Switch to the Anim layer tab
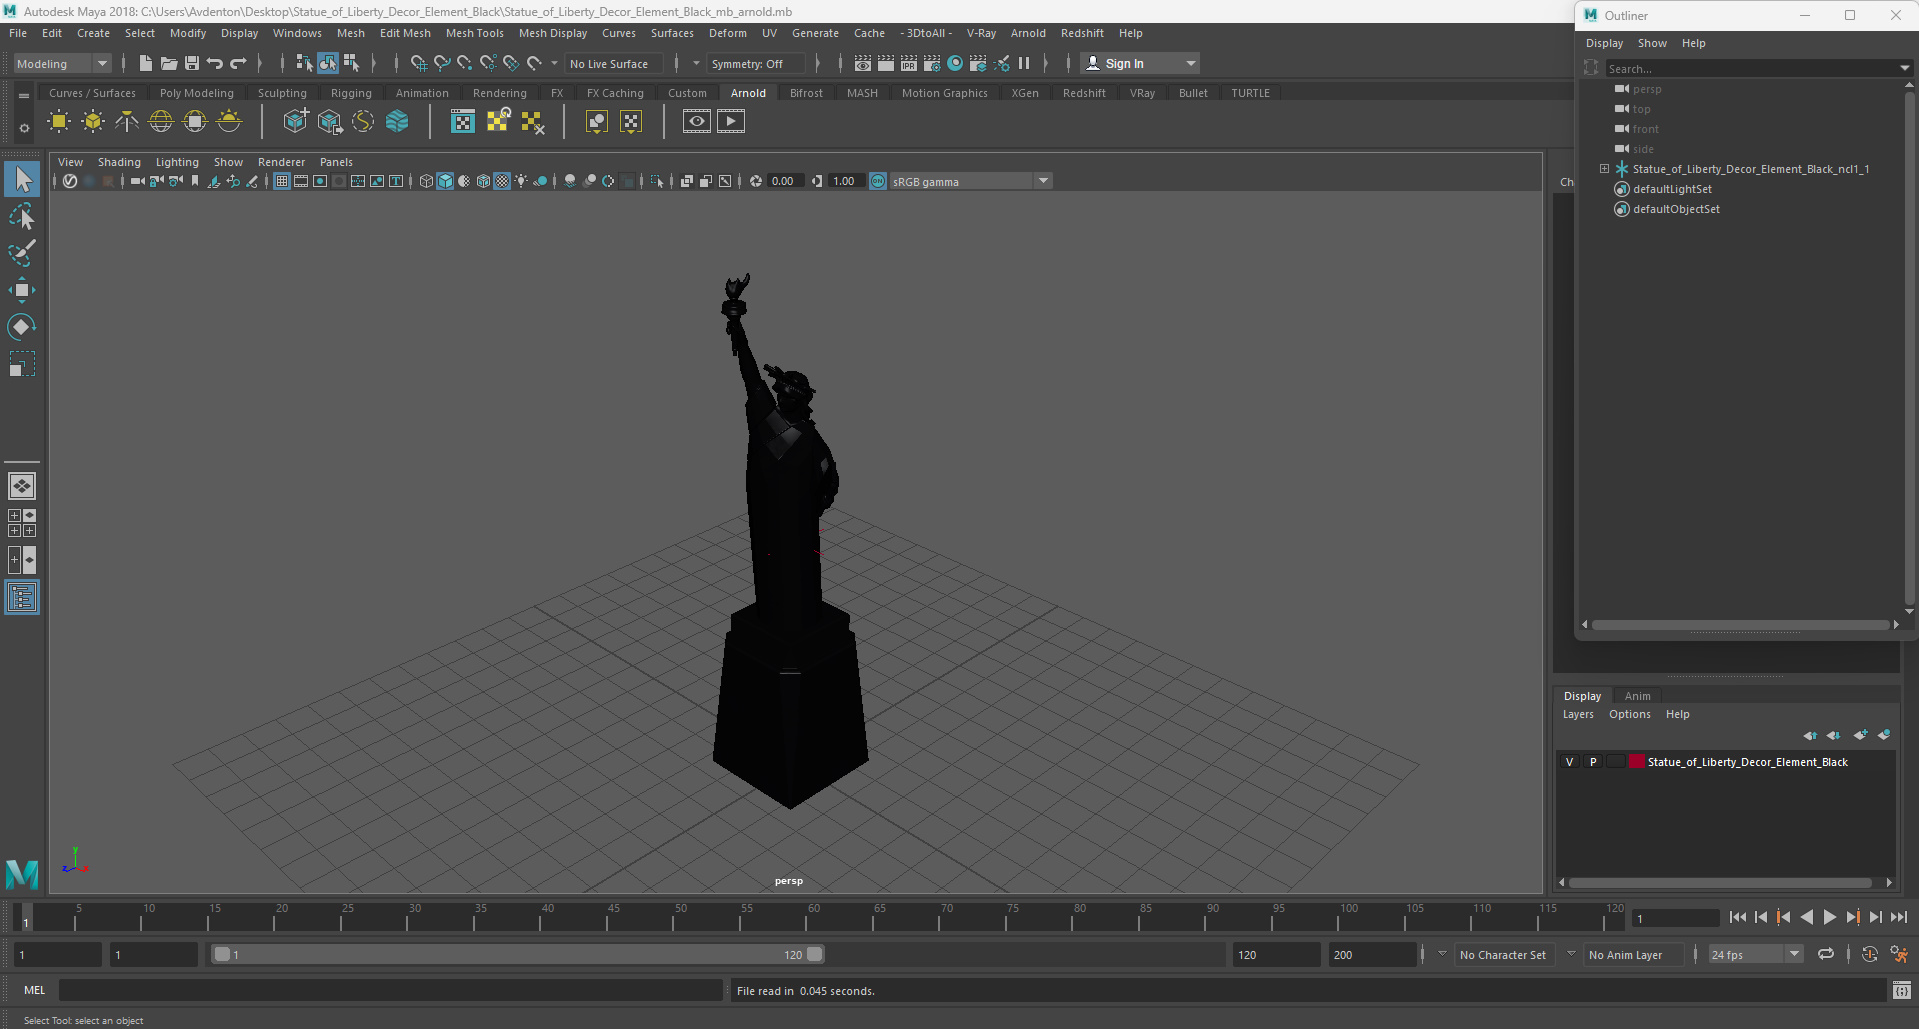This screenshot has width=1919, height=1029. tap(1637, 696)
